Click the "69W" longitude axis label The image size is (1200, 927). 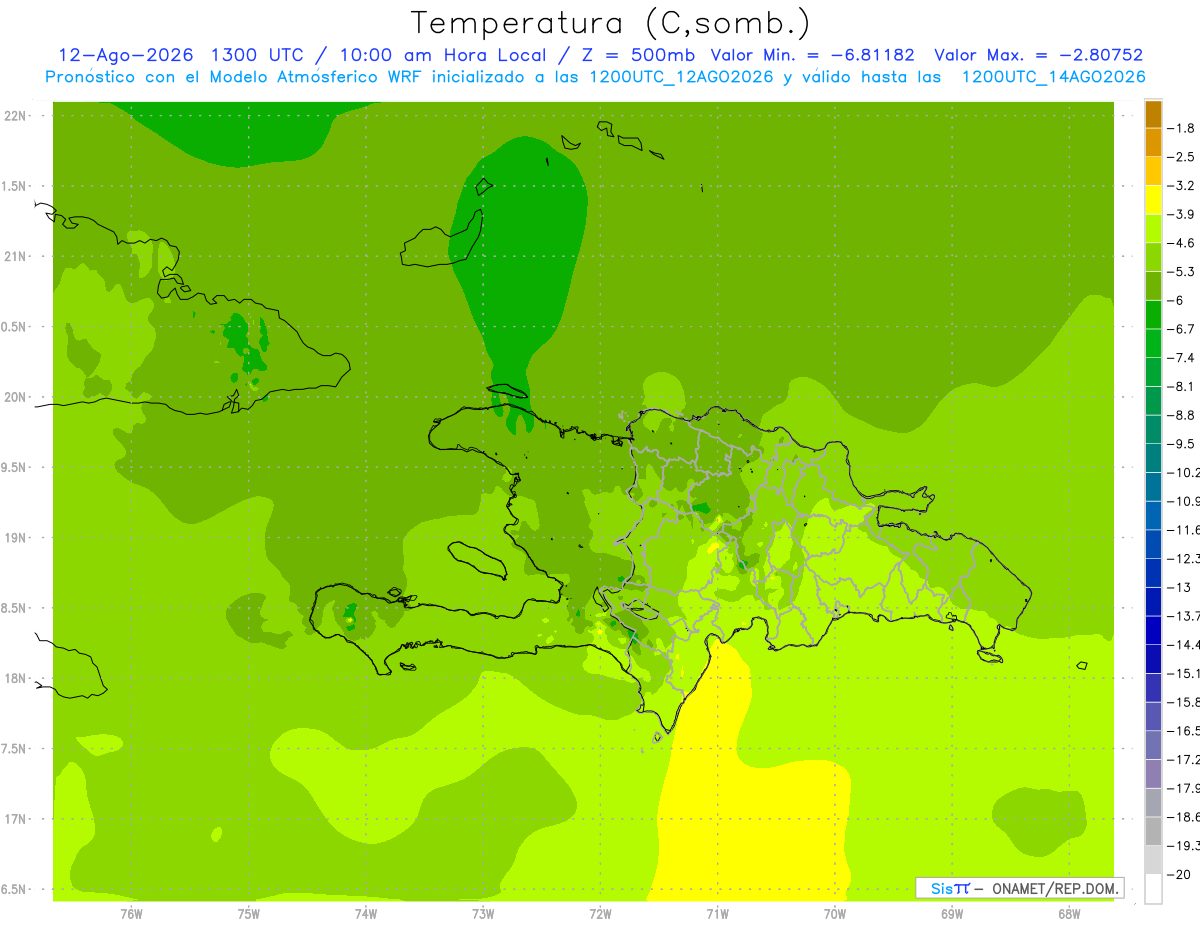tap(952, 914)
